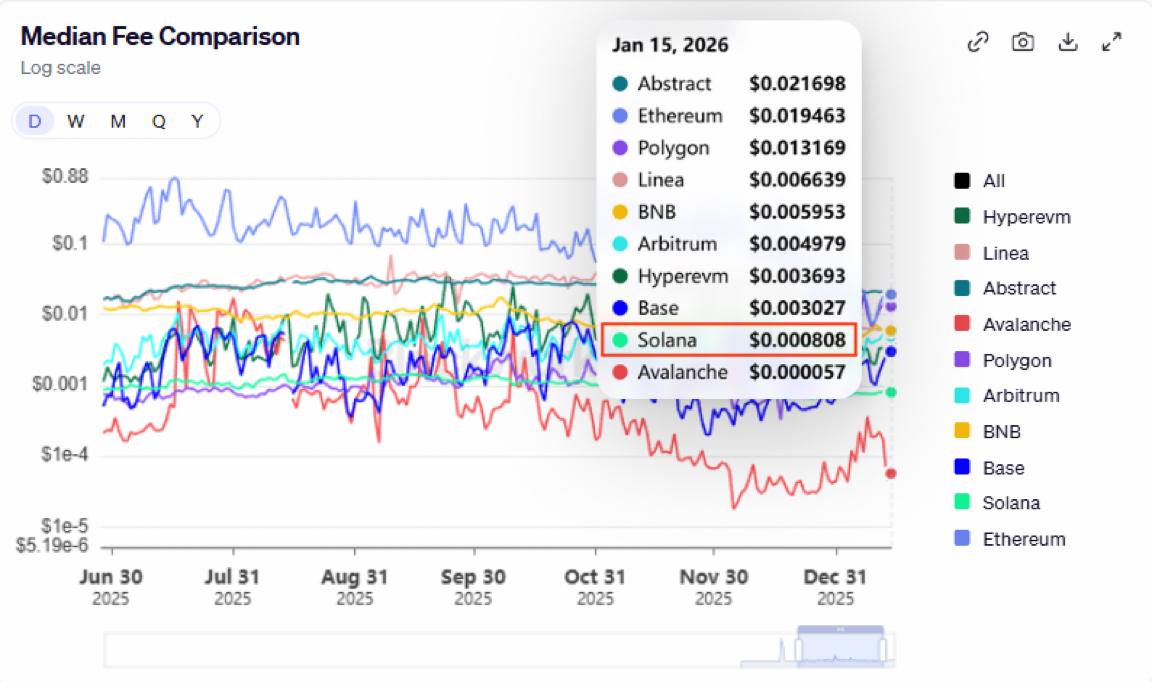Image resolution: width=1152 pixels, height=682 pixels.
Task: Download the chart data
Action: point(1067,42)
